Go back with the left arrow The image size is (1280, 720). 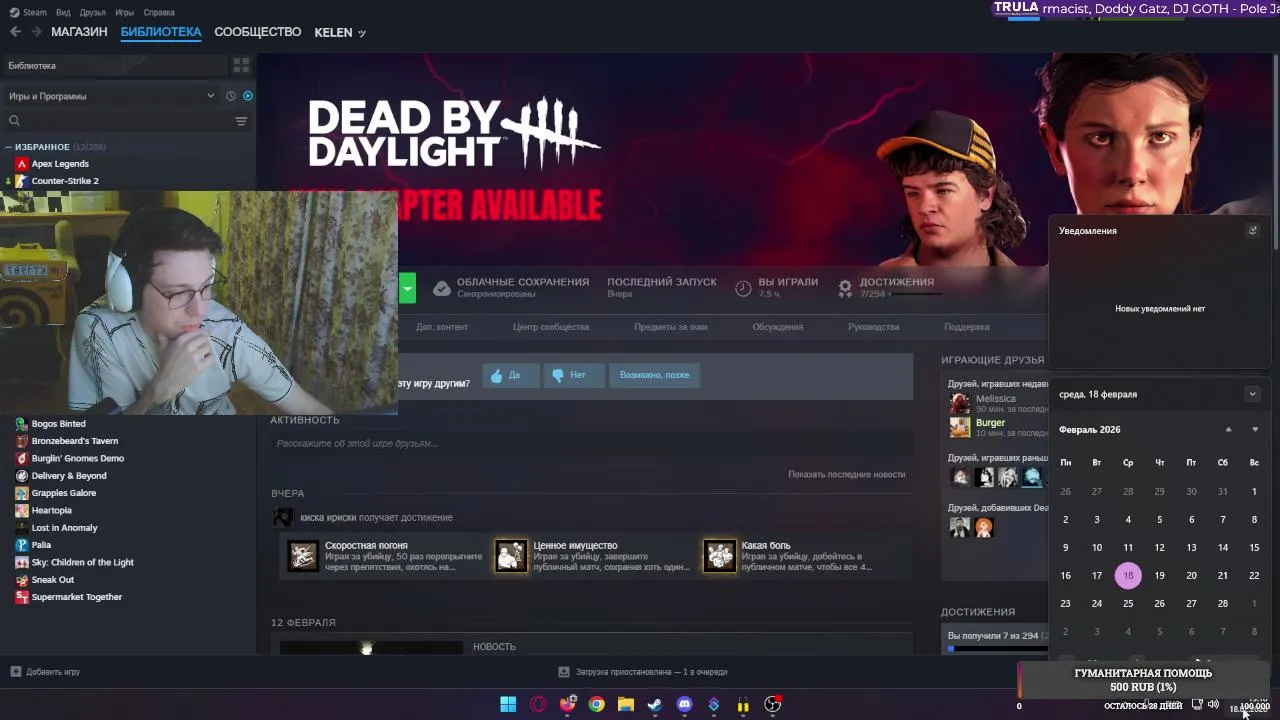(15, 32)
